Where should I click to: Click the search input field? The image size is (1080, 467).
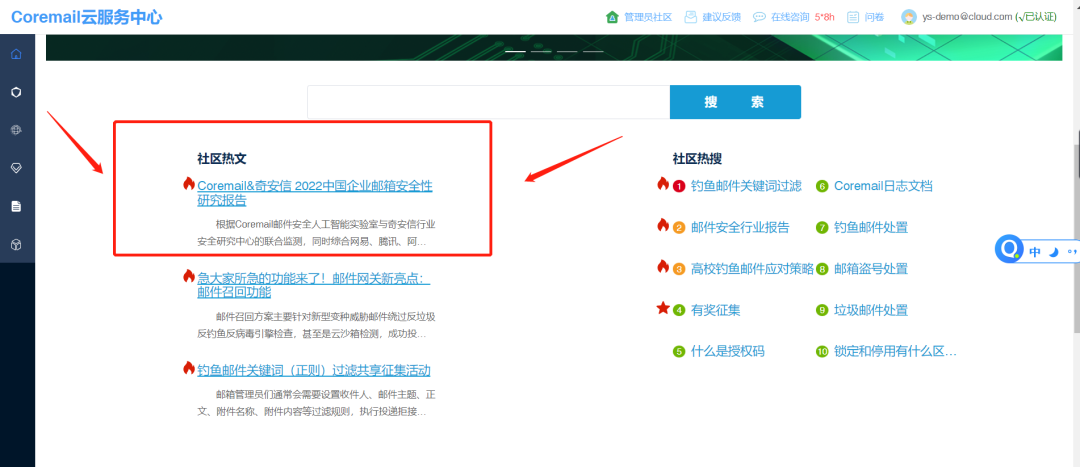488,102
